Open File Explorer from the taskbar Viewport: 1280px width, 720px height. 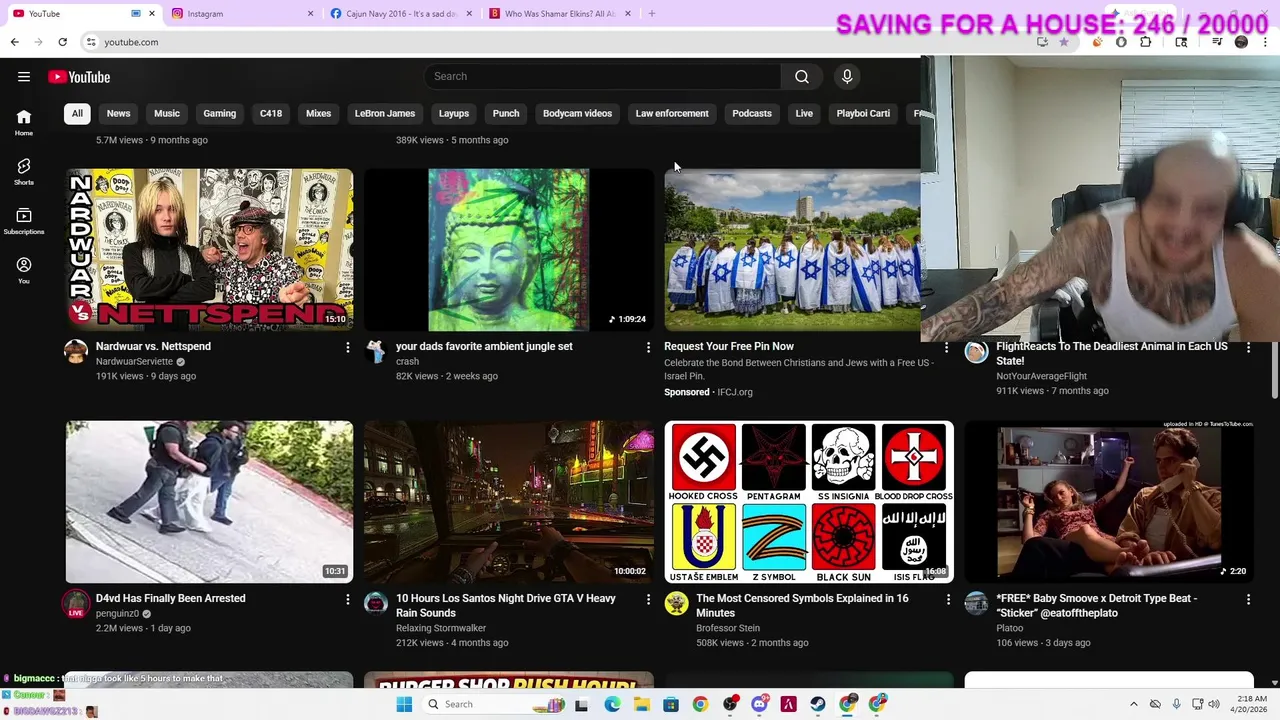pyautogui.click(x=641, y=704)
